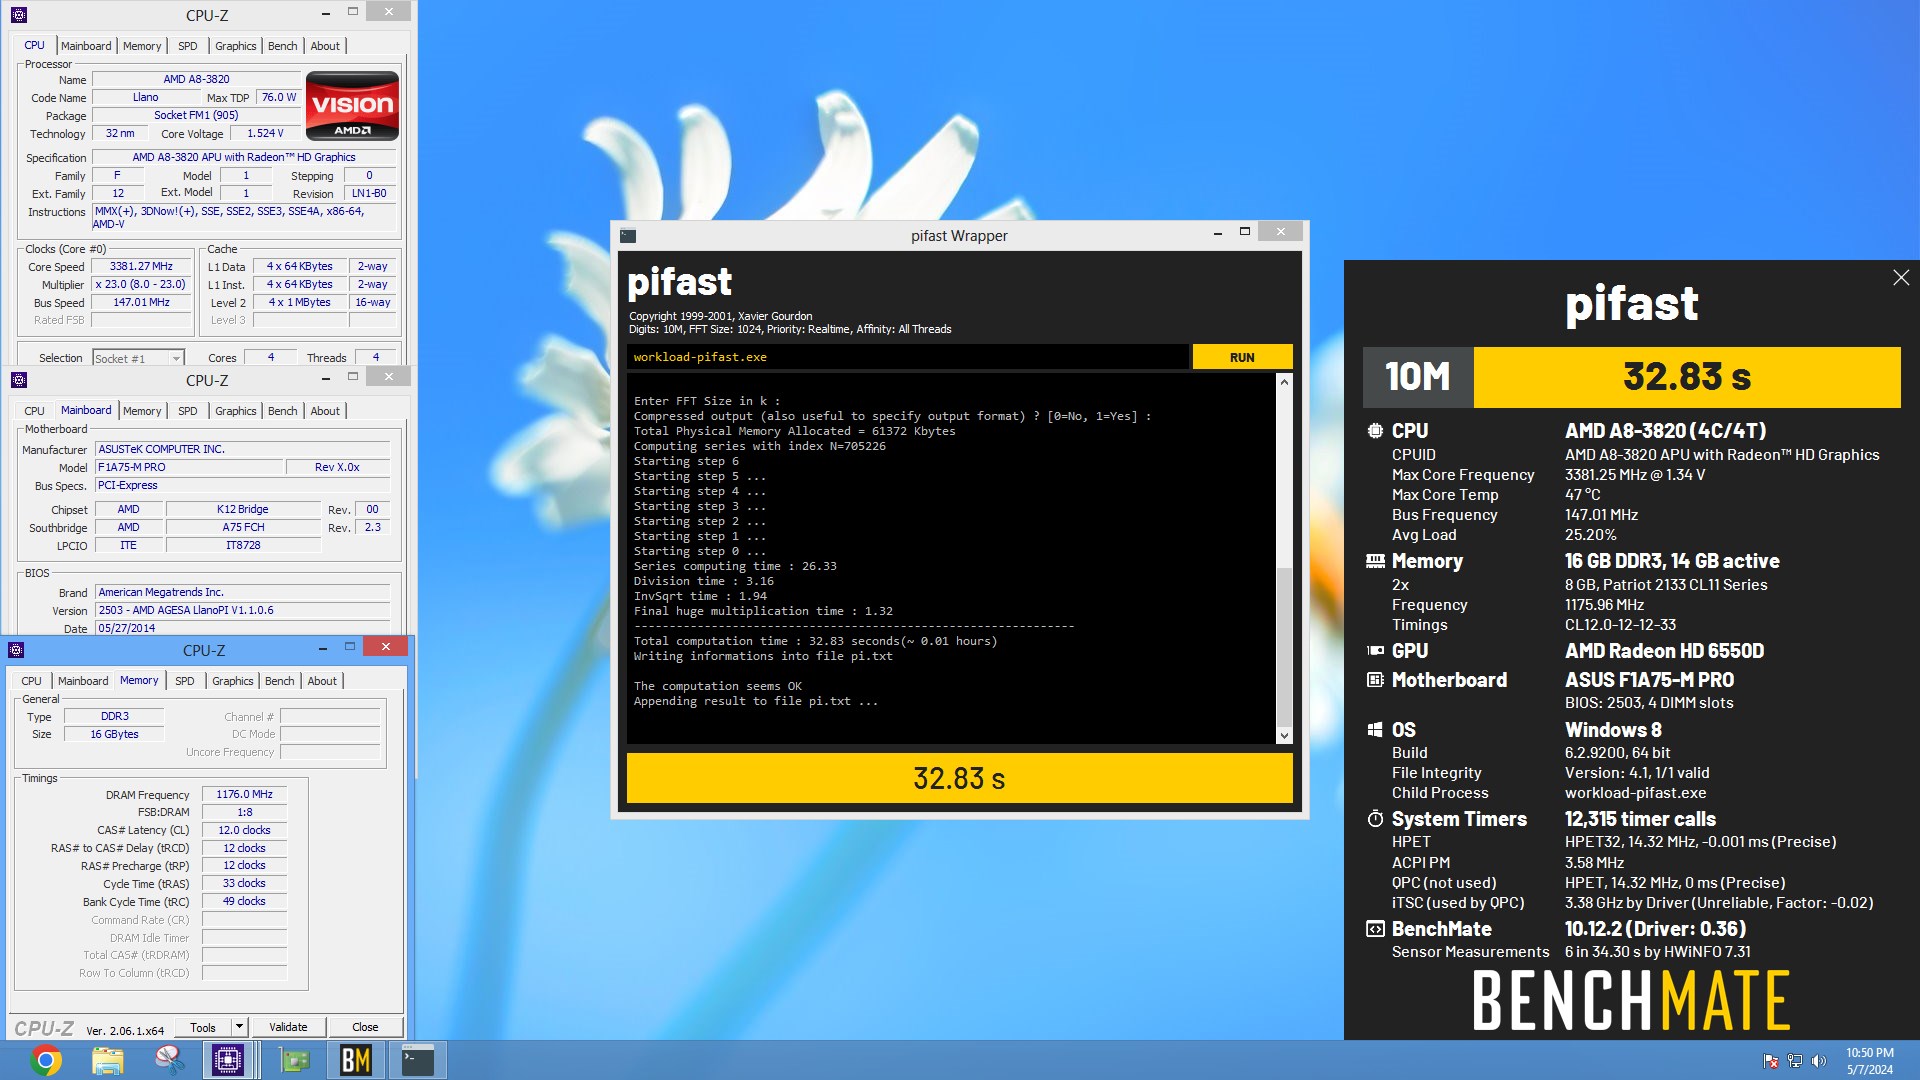Click the pifast Wrapper window title icon

628,236
